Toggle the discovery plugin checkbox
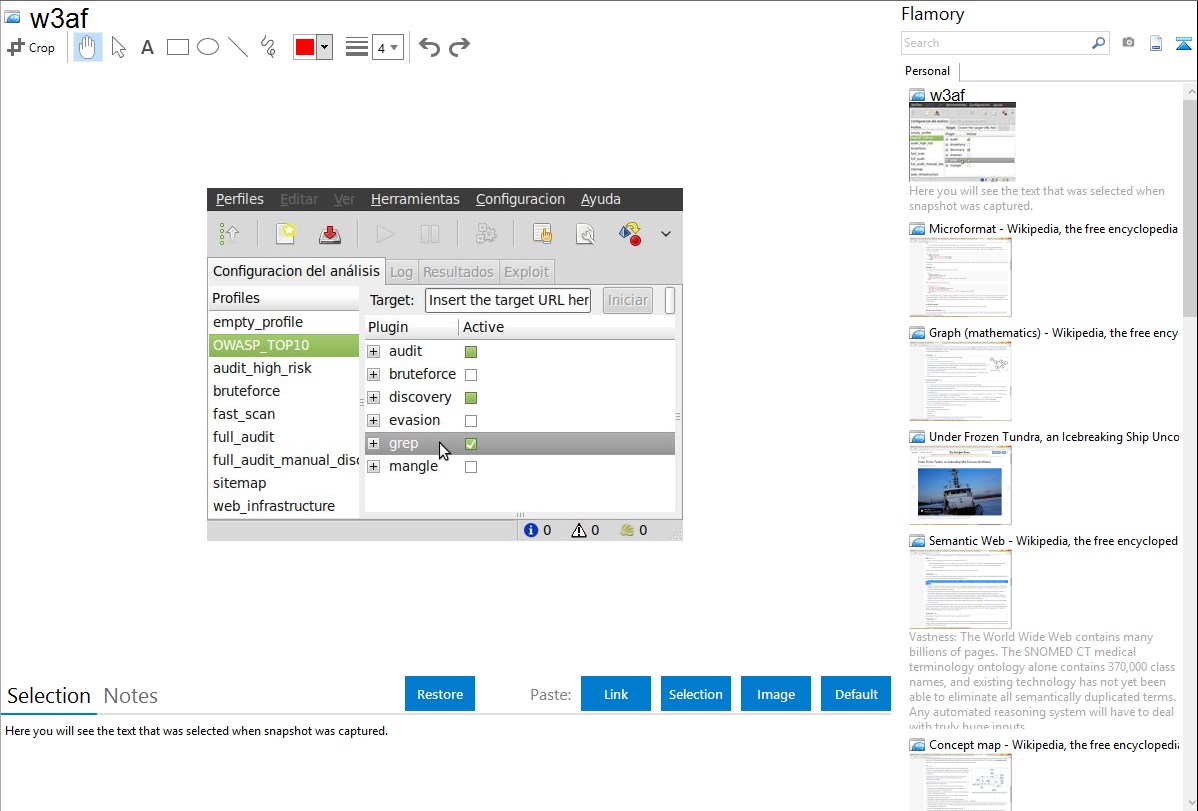Viewport: 1198px width, 811px height. [x=471, y=397]
